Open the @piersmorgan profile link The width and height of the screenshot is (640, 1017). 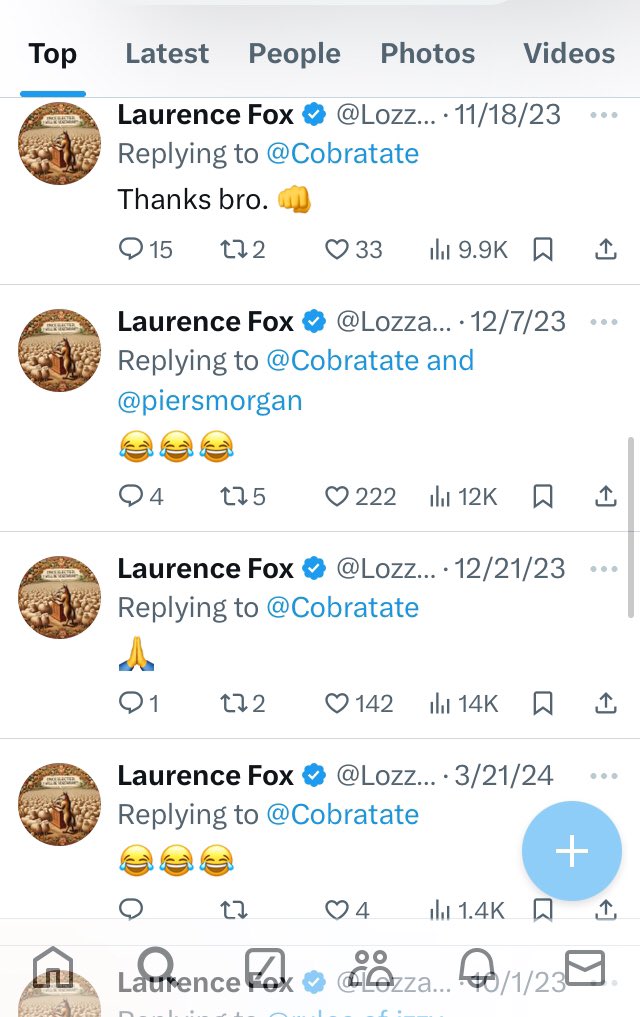click(x=210, y=401)
